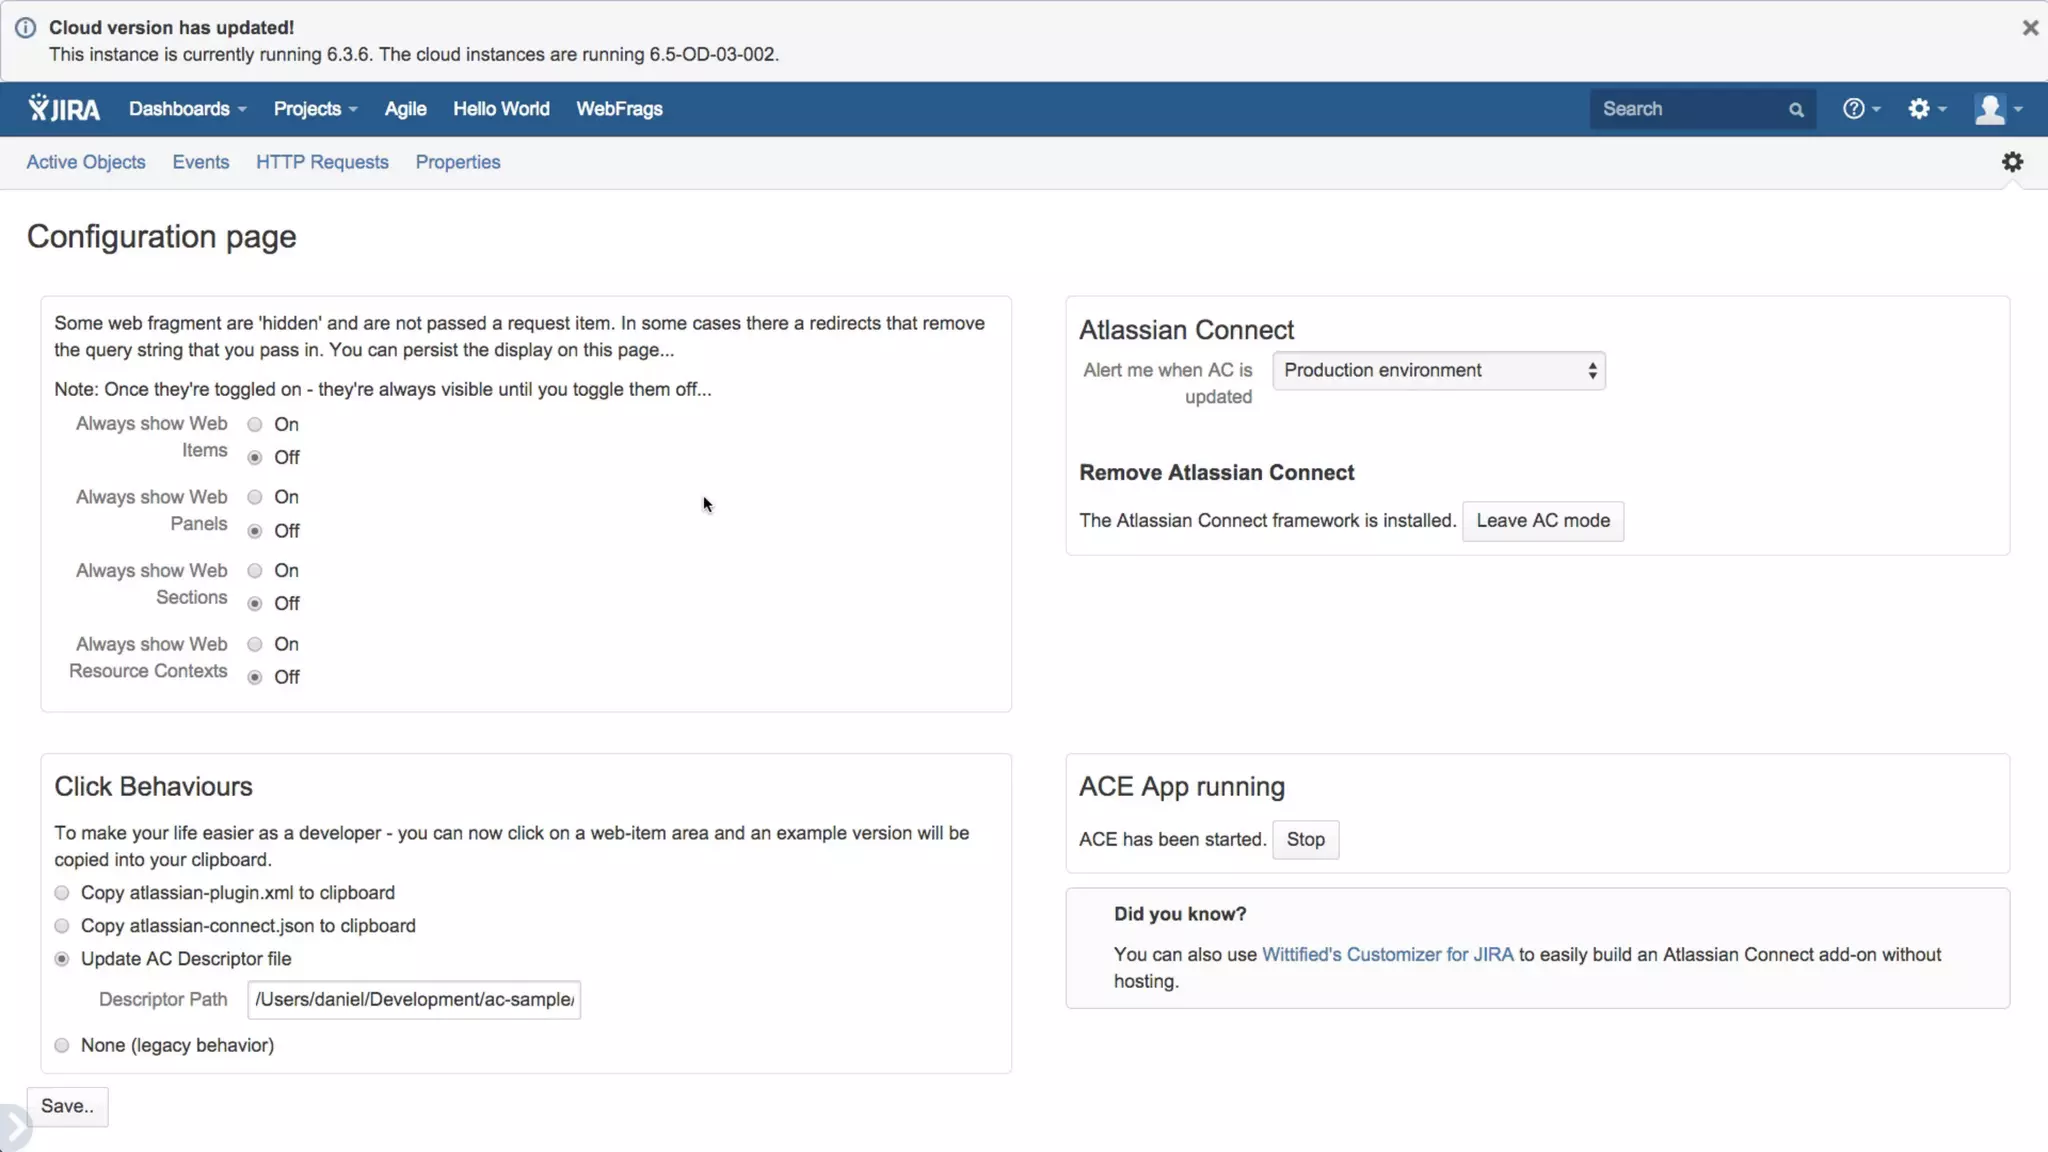This screenshot has height=1152, width=2048.
Task: Click the gear icon below the navbar
Action: point(2012,162)
